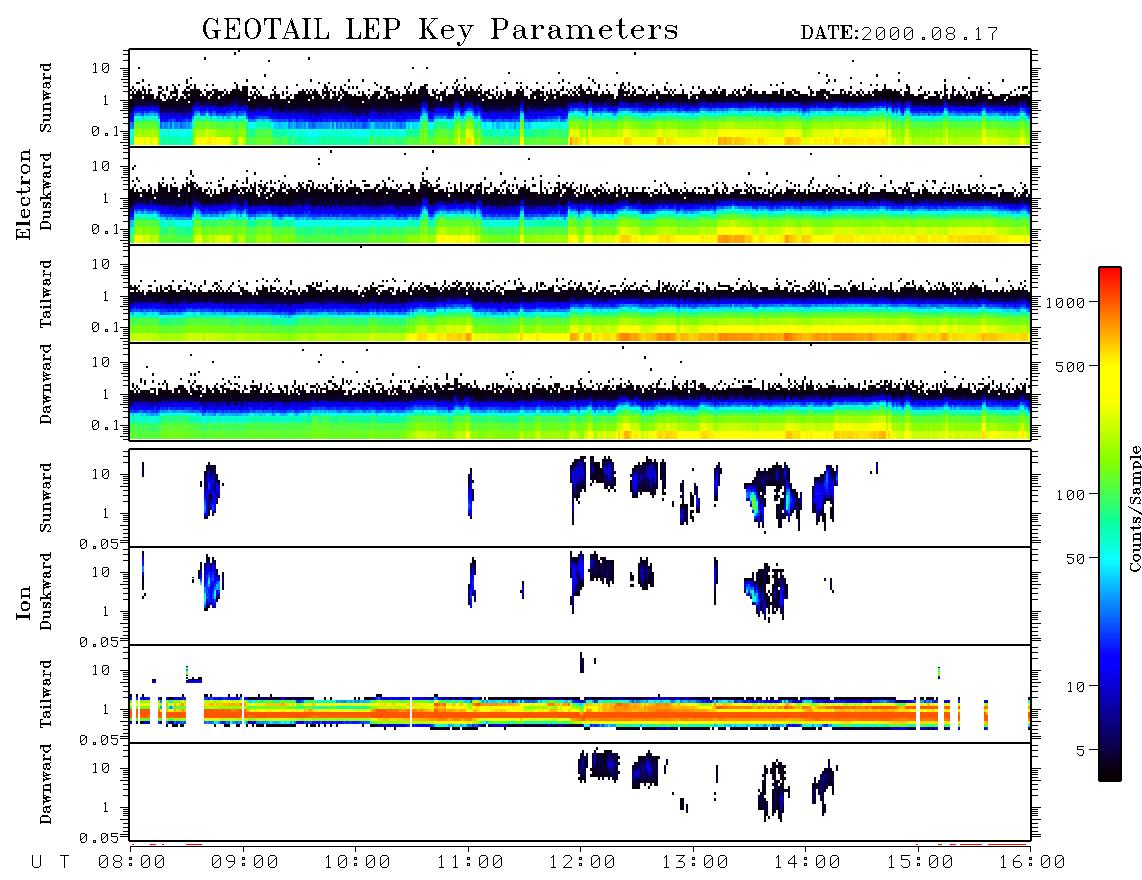
Task: Click the '0.05' tick of Ion Sunward panel
Action: point(99,543)
